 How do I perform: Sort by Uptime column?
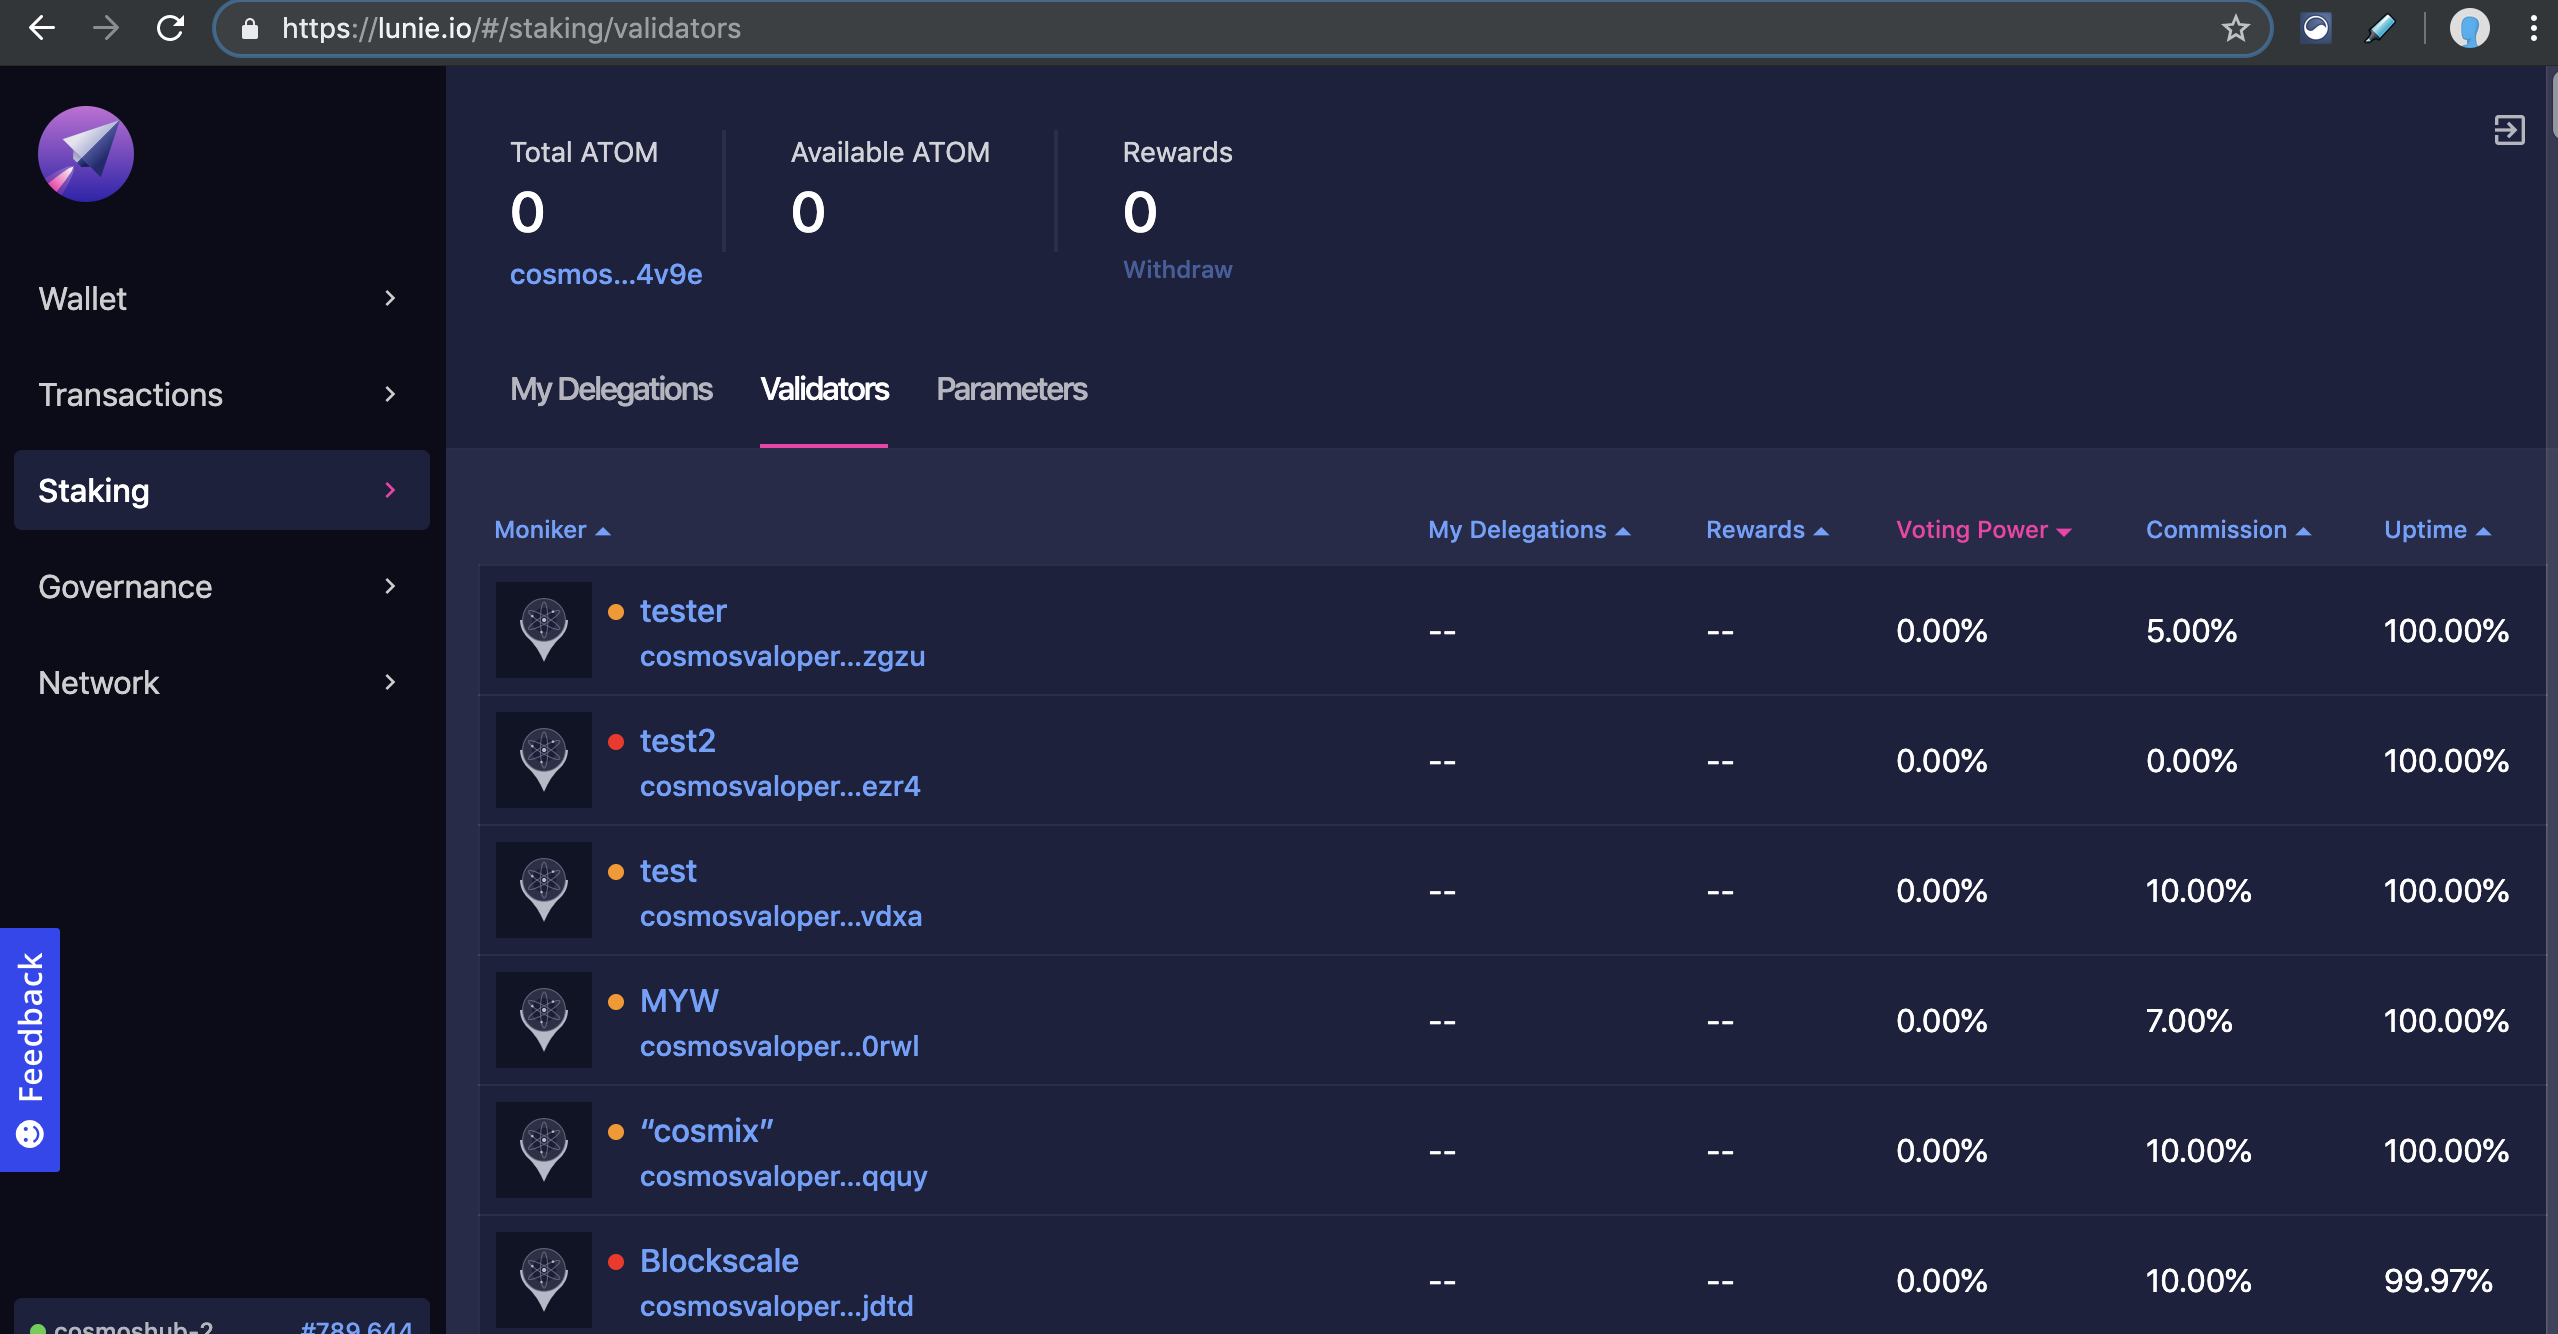2437,530
